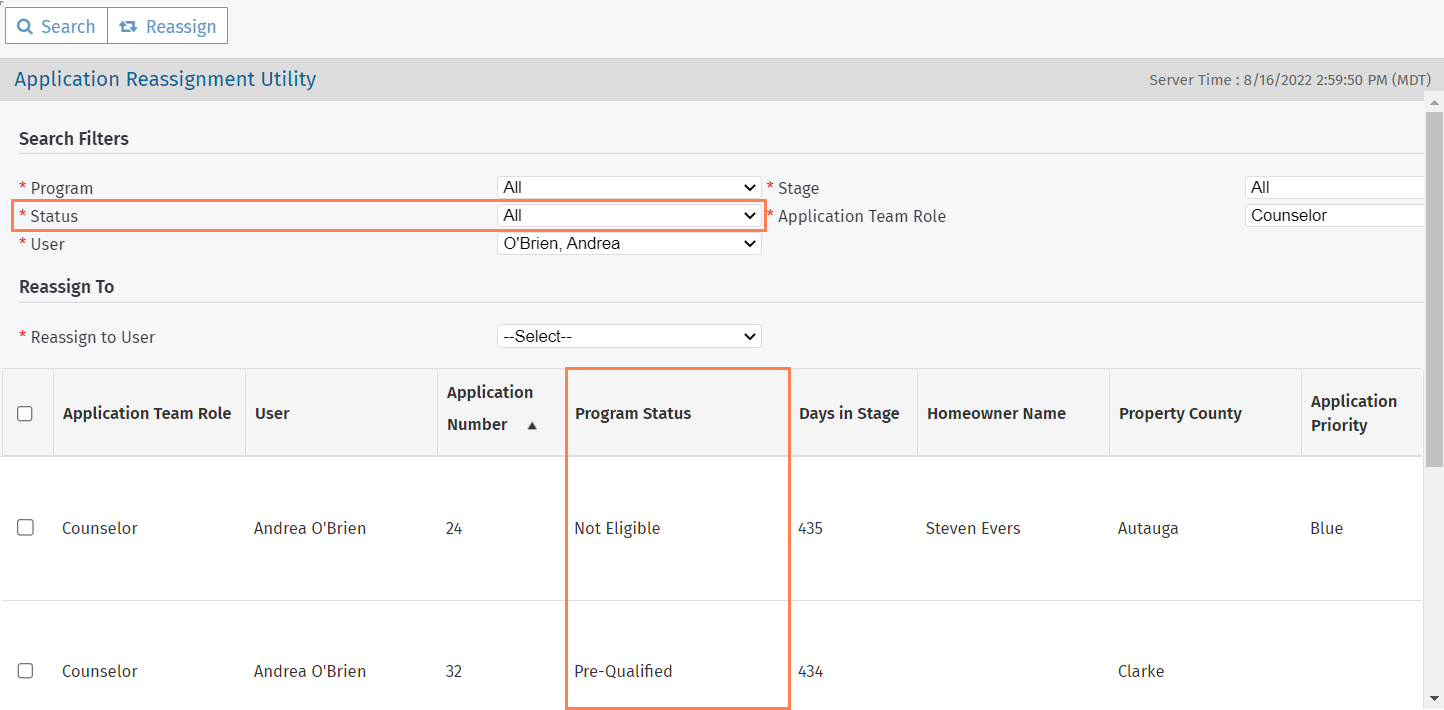The width and height of the screenshot is (1444, 710).
Task: Sort by Days in Stage column header
Action: (x=849, y=413)
